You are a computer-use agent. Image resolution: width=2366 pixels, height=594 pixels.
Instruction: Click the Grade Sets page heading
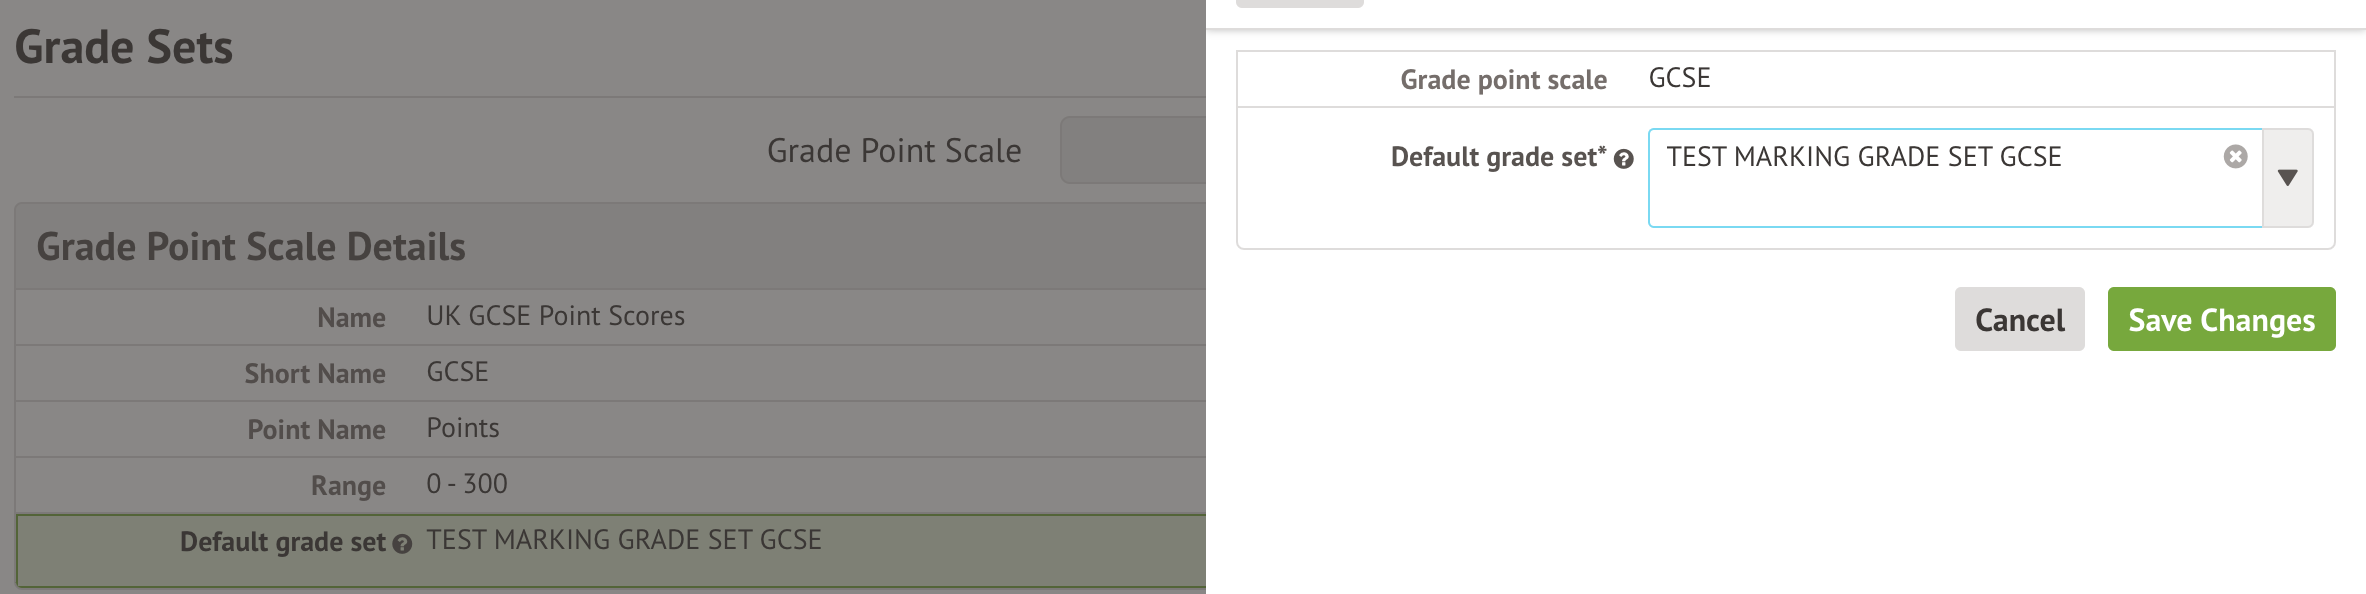pyautogui.click(x=124, y=47)
